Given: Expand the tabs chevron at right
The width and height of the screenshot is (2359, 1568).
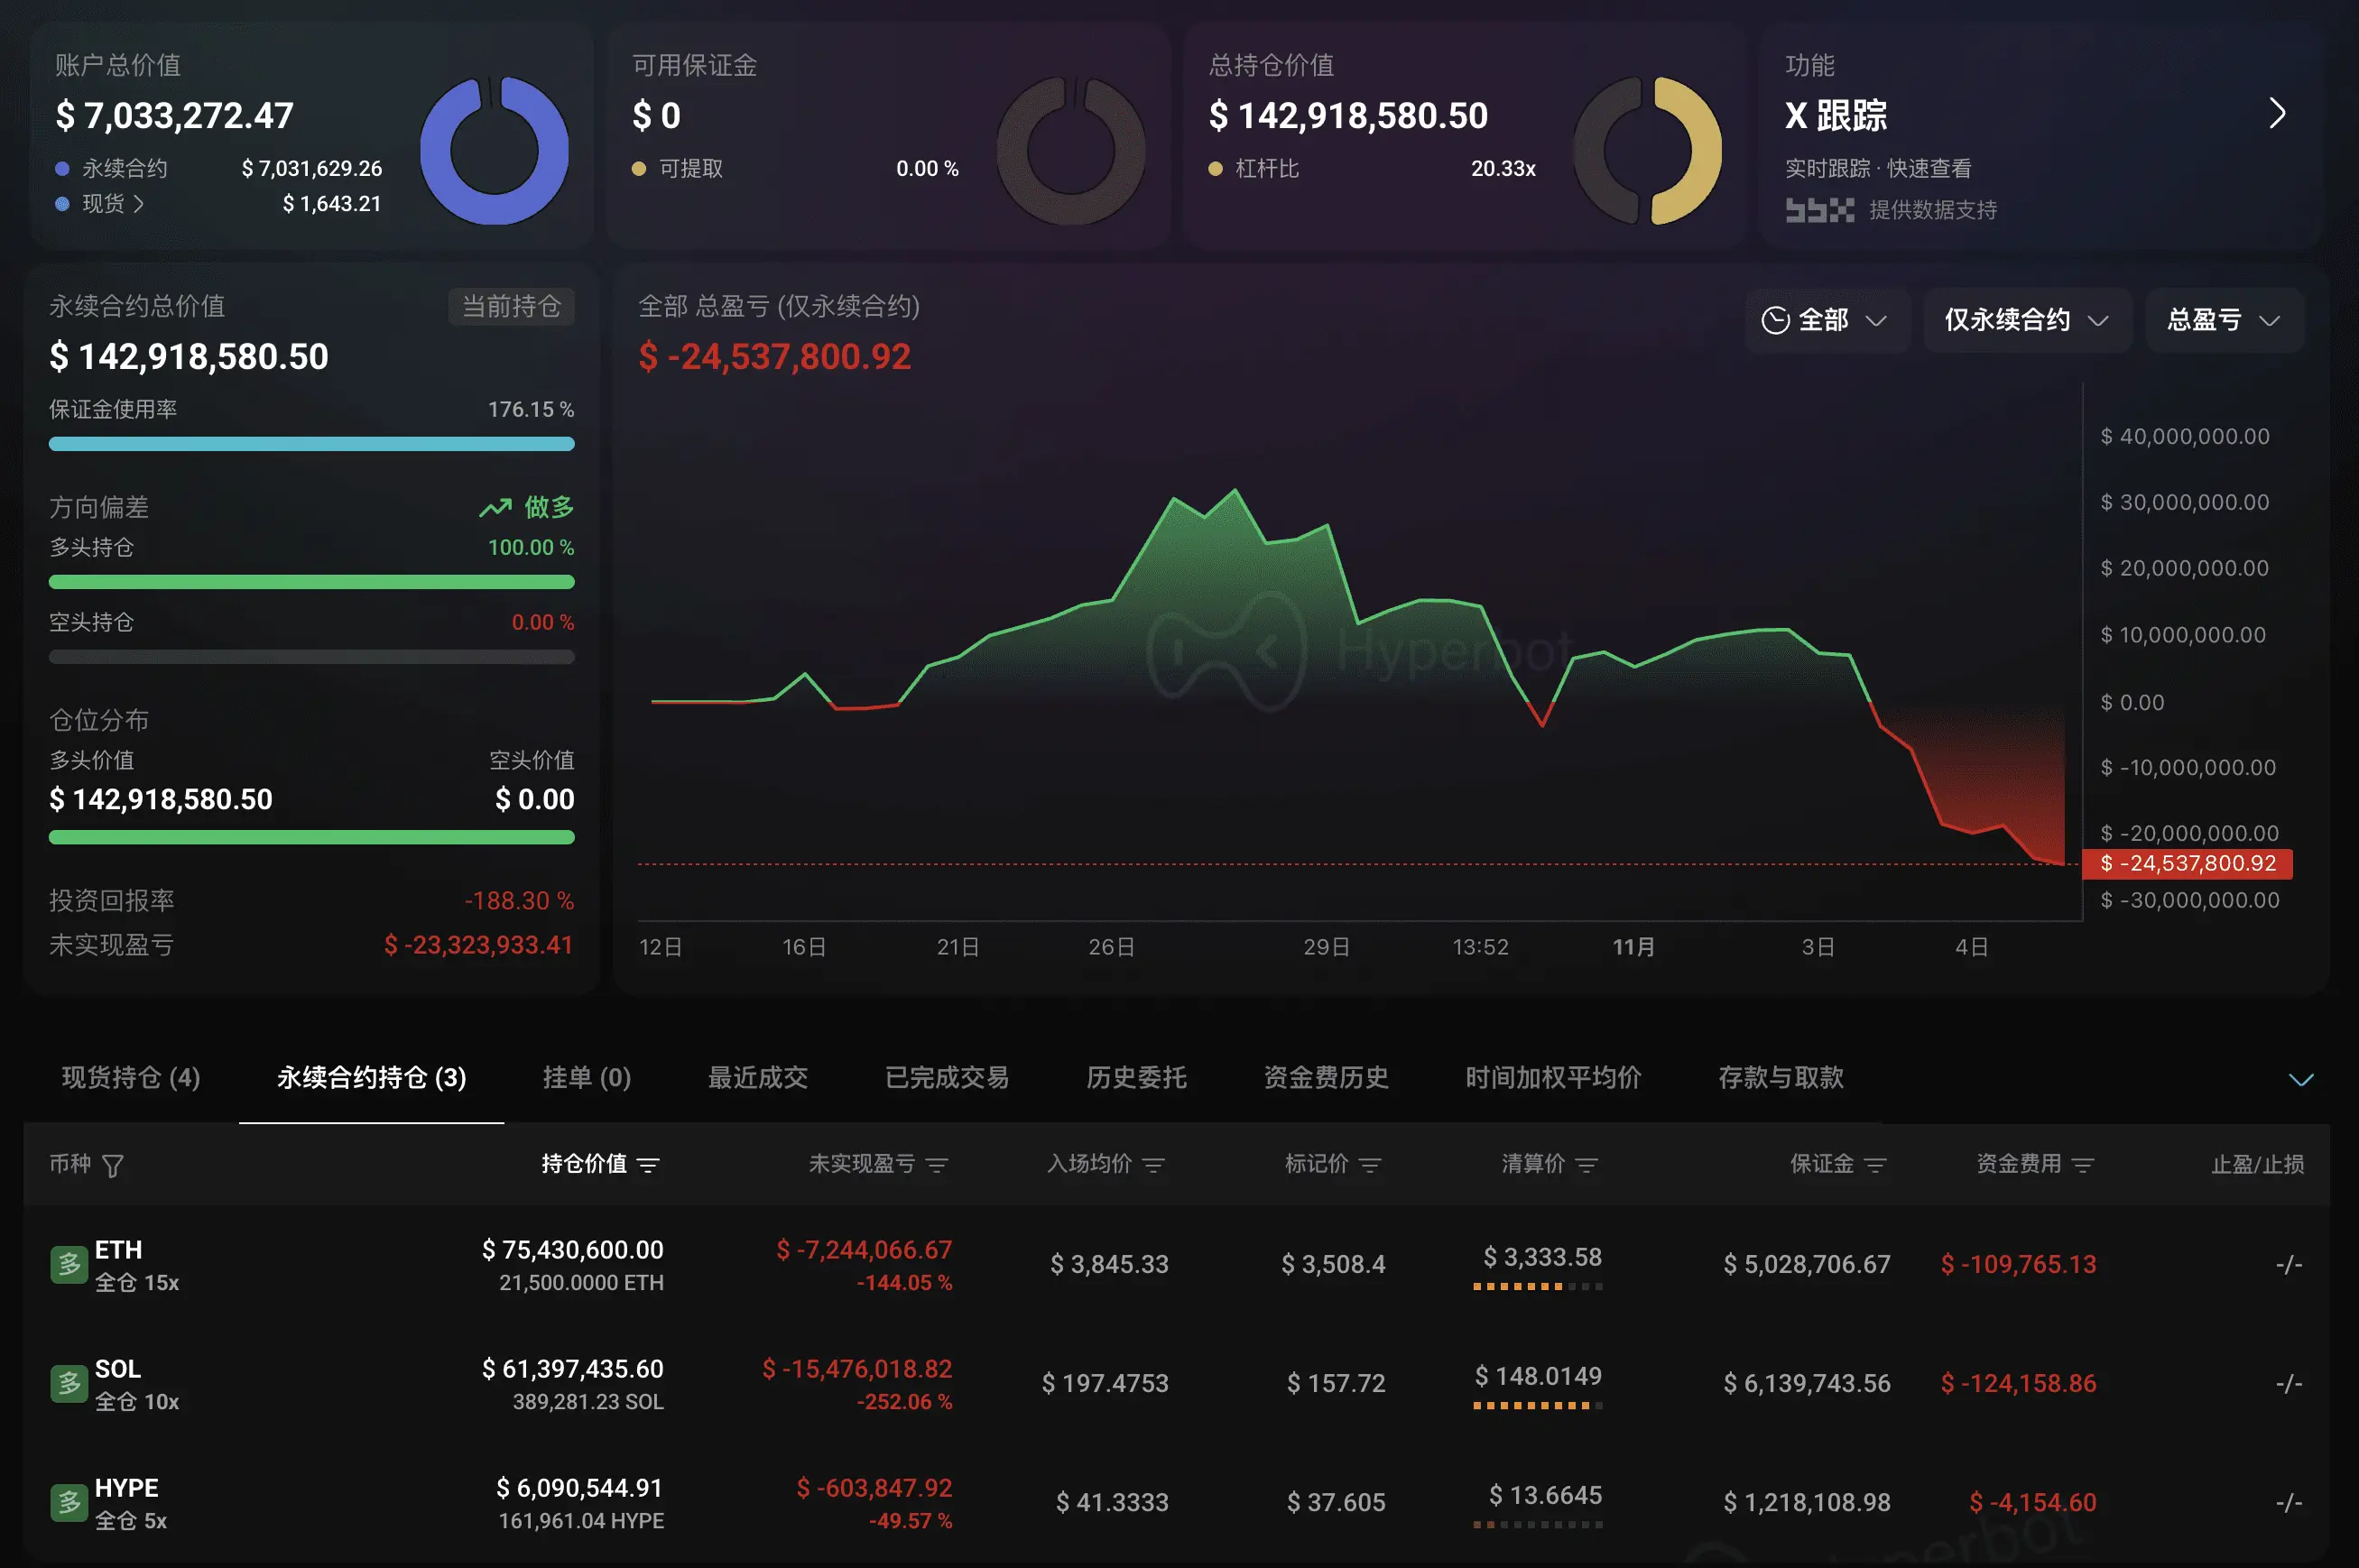Looking at the screenshot, I should [x=2301, y=1080].
